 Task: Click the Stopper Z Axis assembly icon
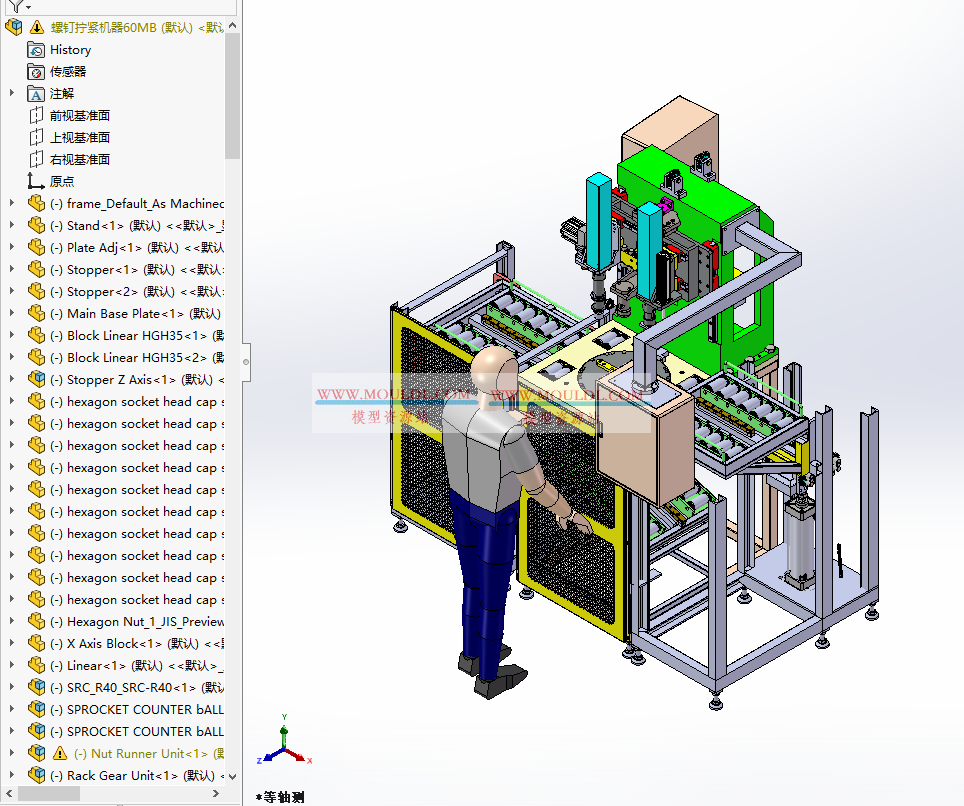(x=37, y=379)
